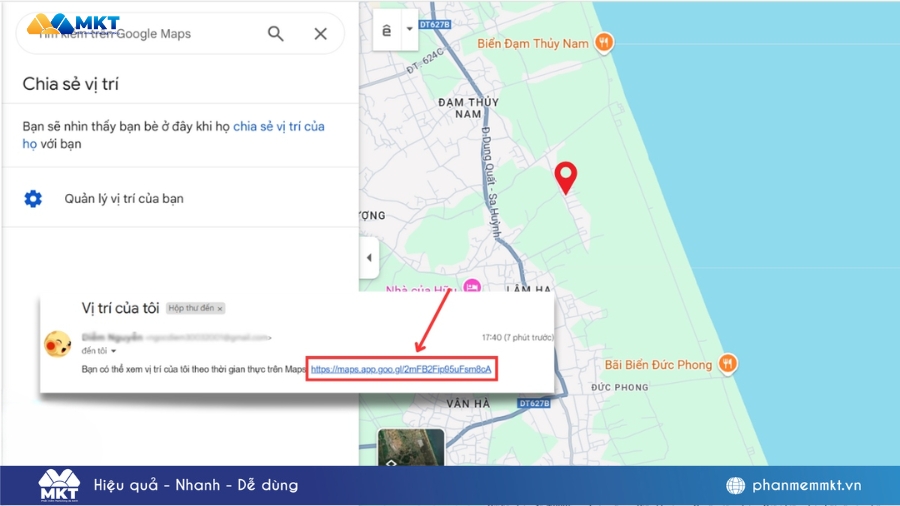Viewport: 900px width, 506px height.
Task: Collapse the side panel arrow
Action: pos(369,258)
